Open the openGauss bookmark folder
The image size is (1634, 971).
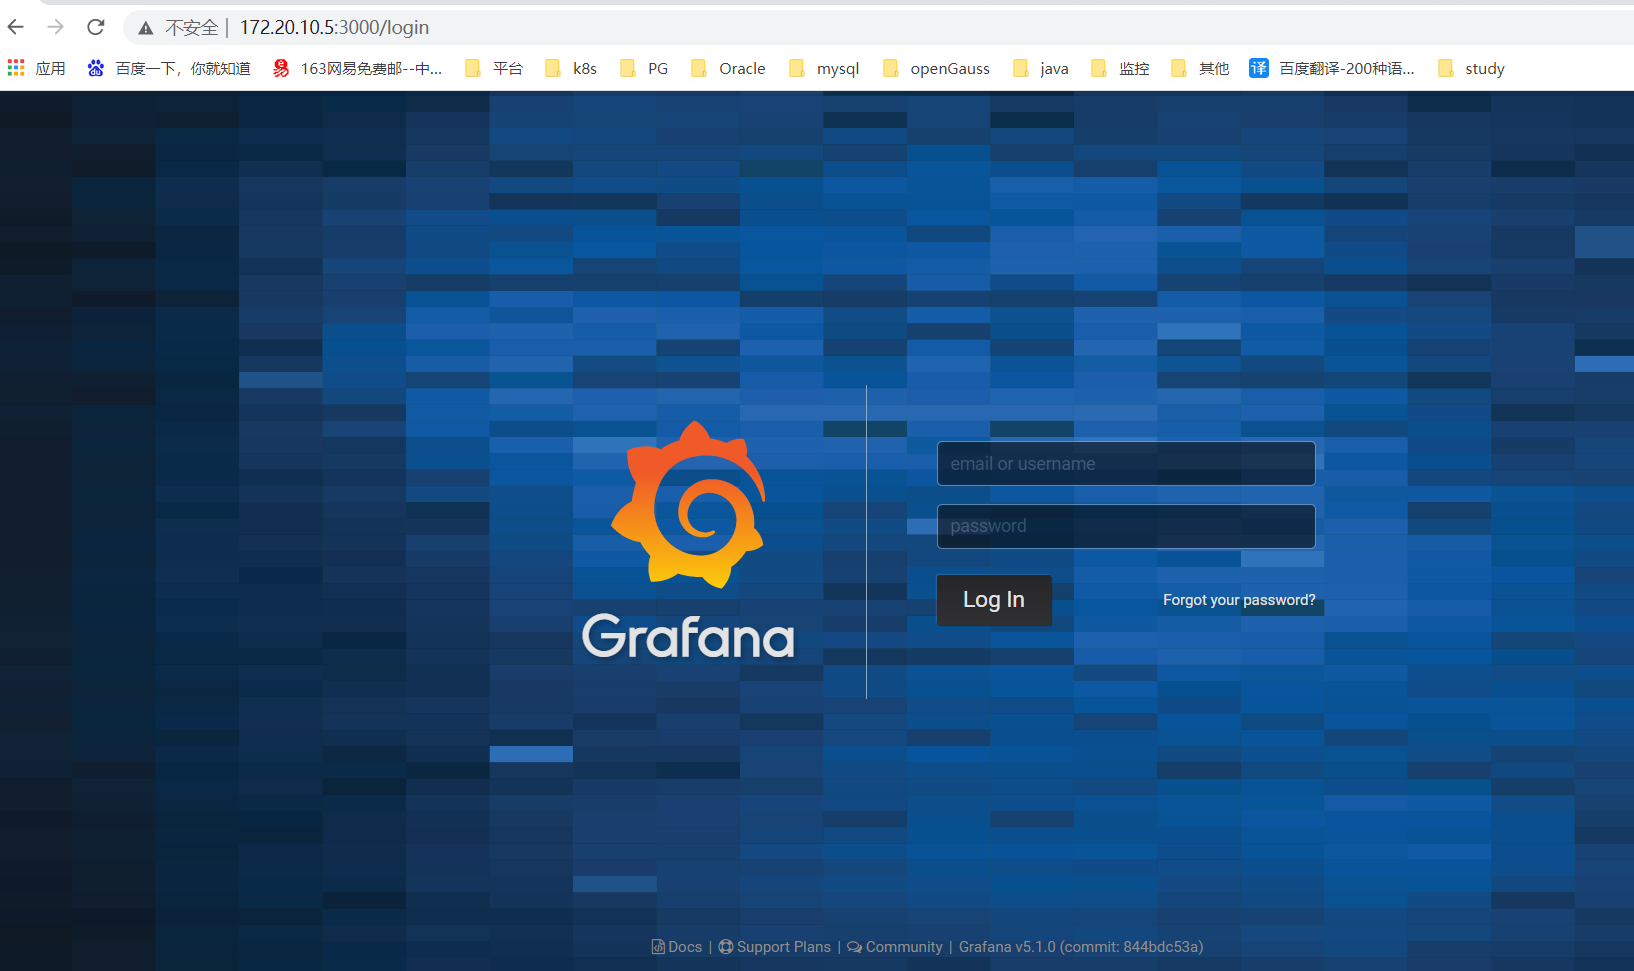pos(936,68)
